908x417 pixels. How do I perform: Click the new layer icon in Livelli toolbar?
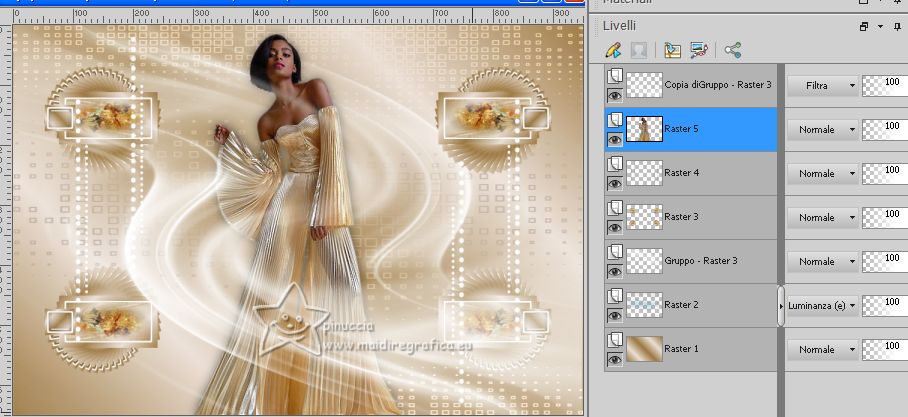click(672, 50)
